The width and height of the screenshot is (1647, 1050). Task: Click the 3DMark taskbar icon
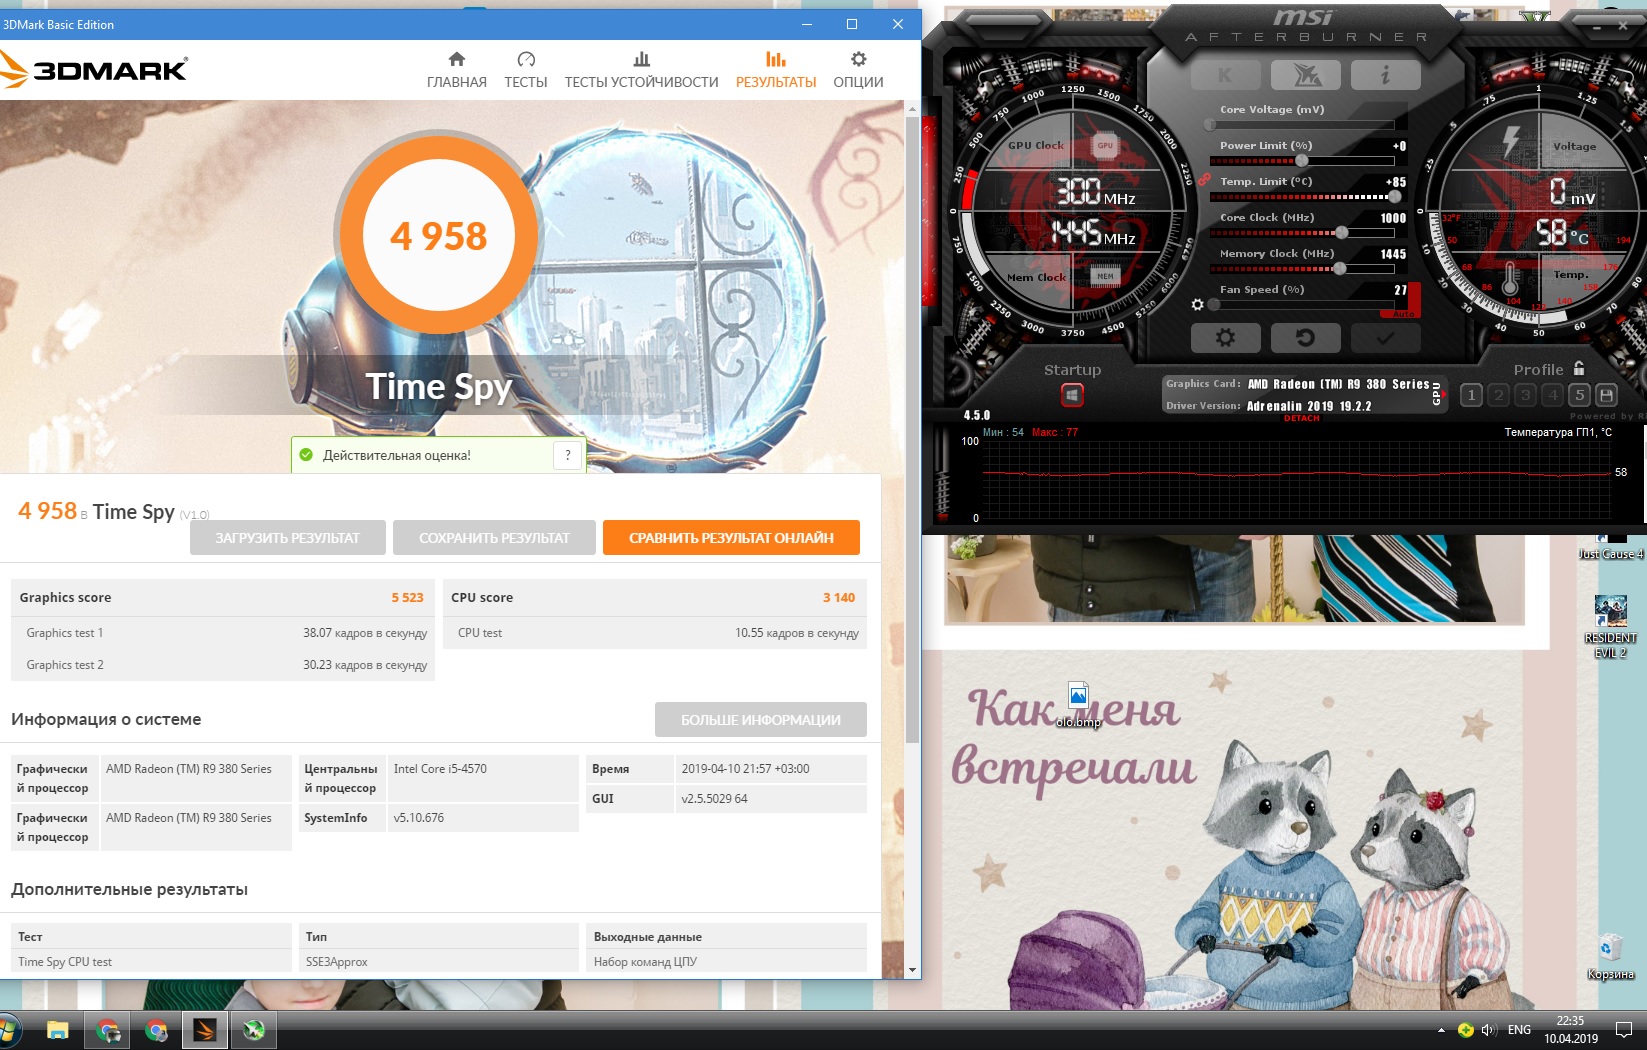(205, 1030)
